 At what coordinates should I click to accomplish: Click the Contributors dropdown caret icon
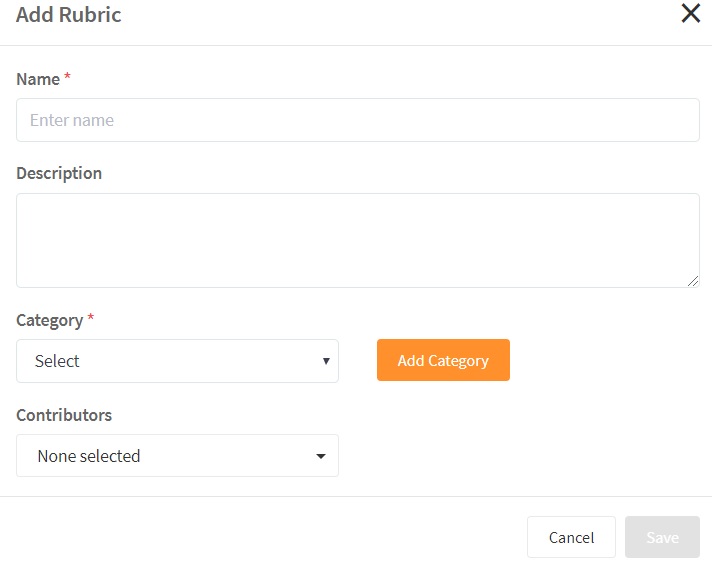coord(321,456)
